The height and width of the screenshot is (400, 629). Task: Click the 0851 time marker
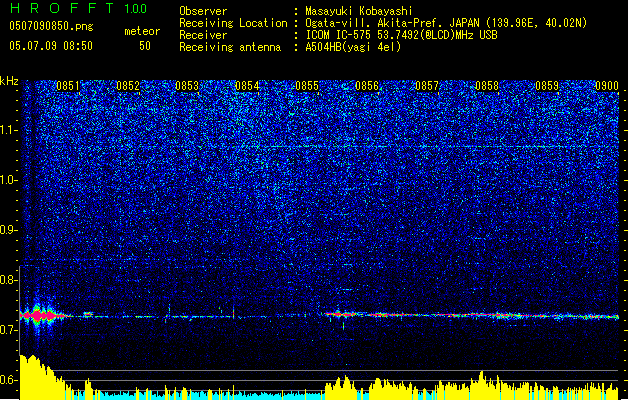68,86
